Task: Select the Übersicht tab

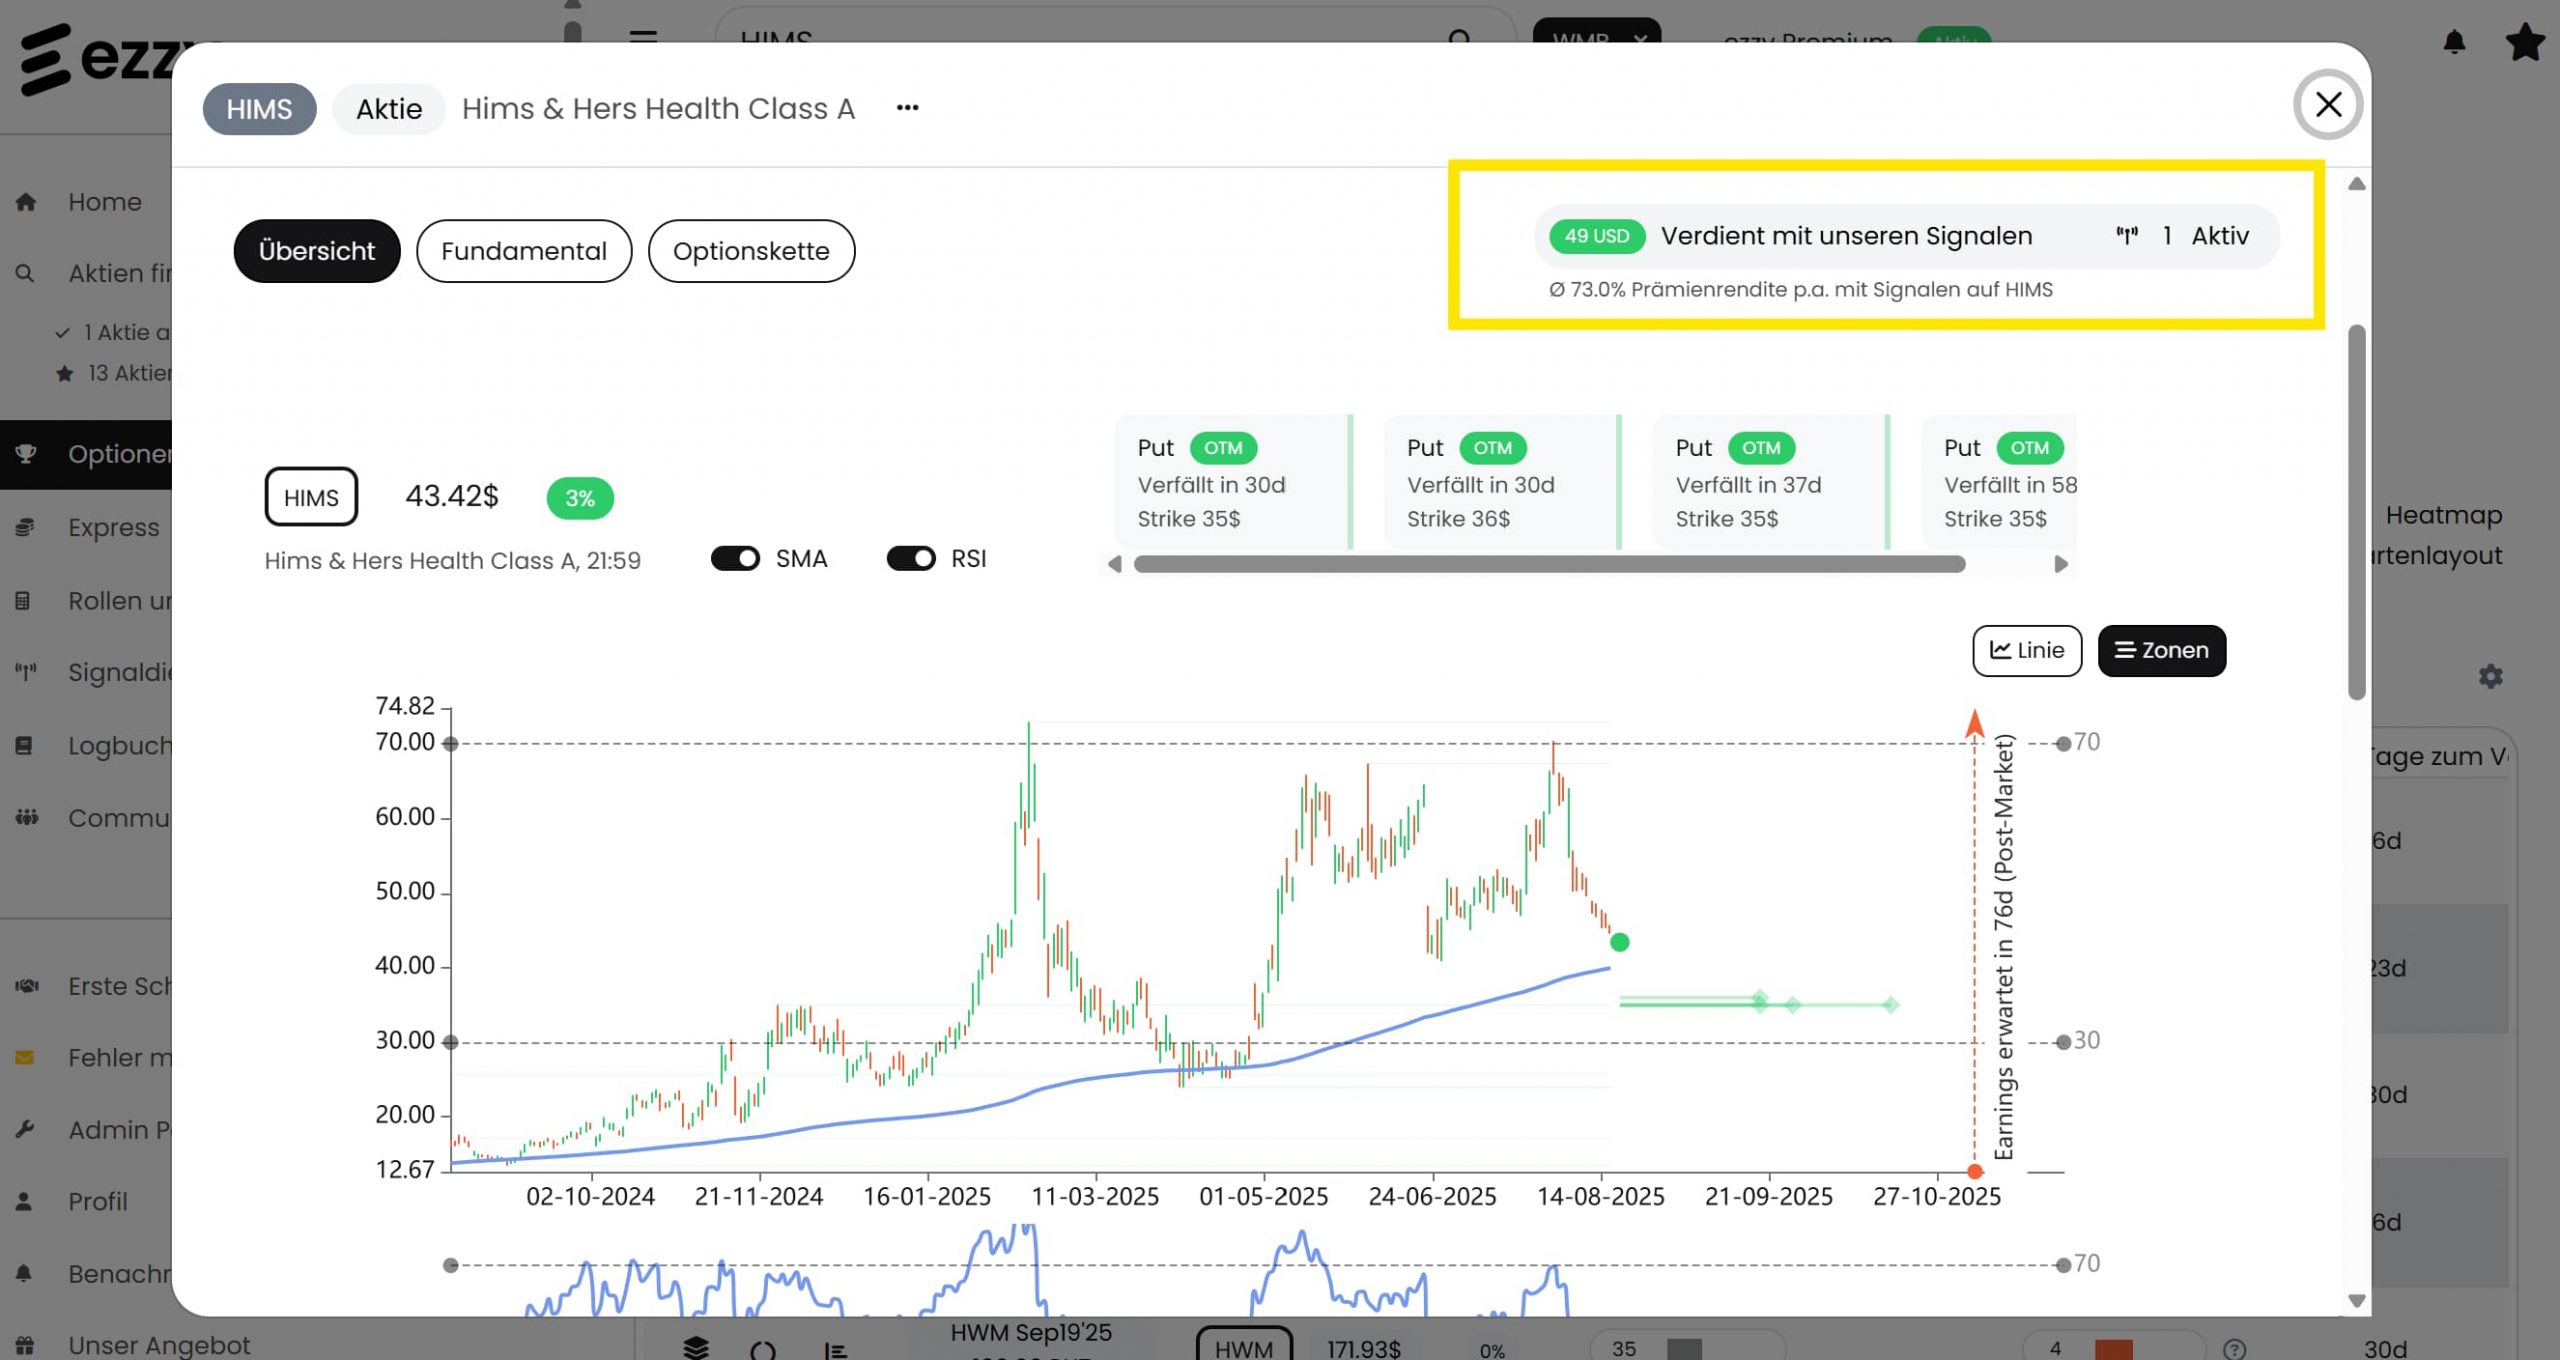Action: coord(317,251)
